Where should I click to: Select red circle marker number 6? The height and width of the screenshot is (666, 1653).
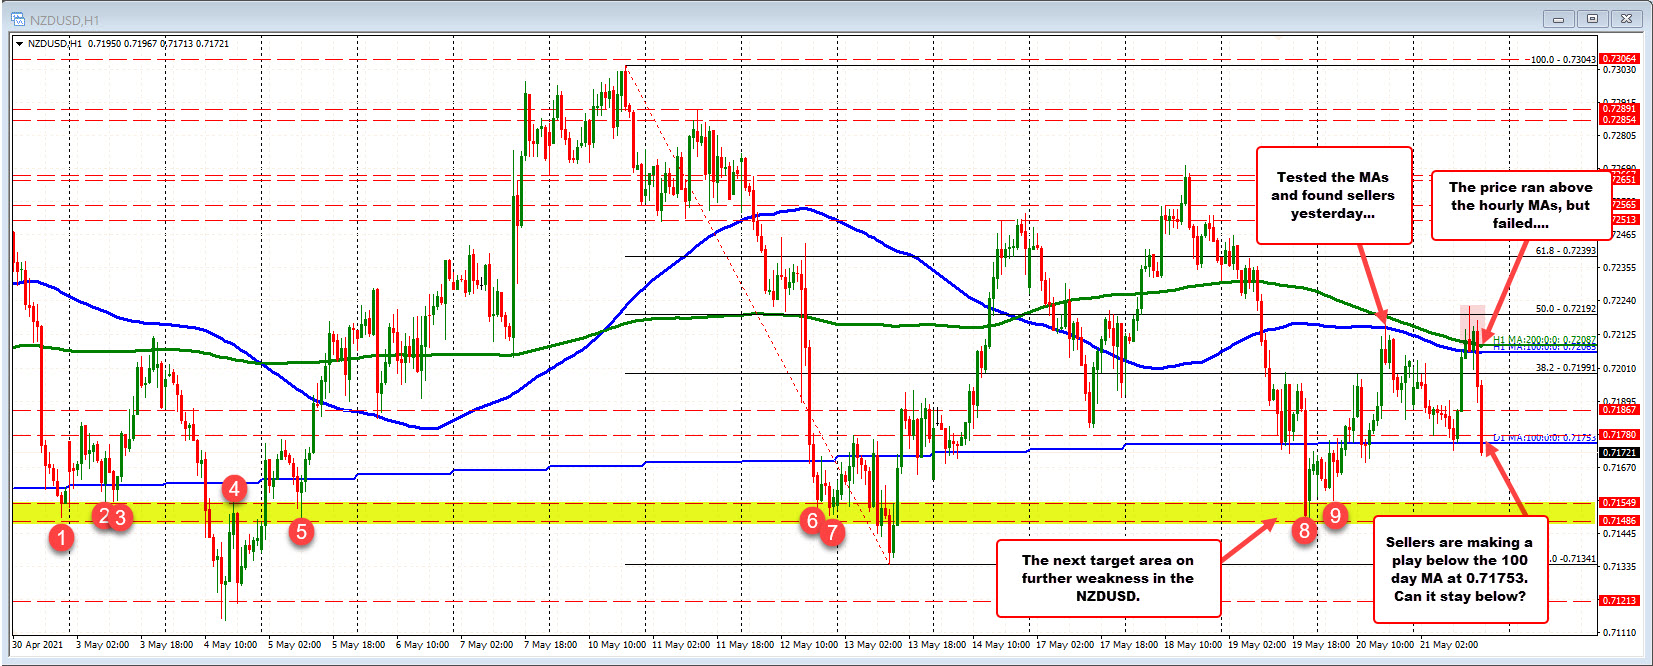tap(812, 520)
